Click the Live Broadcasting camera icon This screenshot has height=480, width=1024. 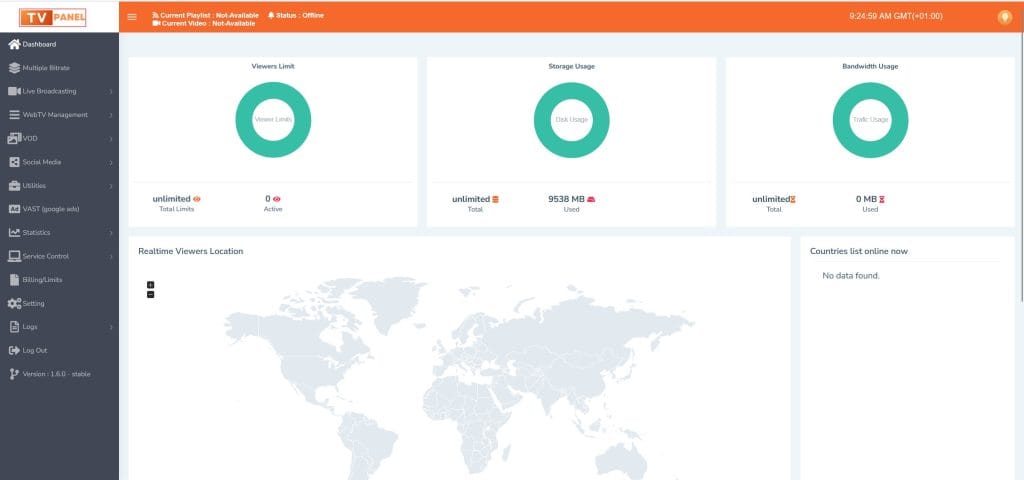14,91
